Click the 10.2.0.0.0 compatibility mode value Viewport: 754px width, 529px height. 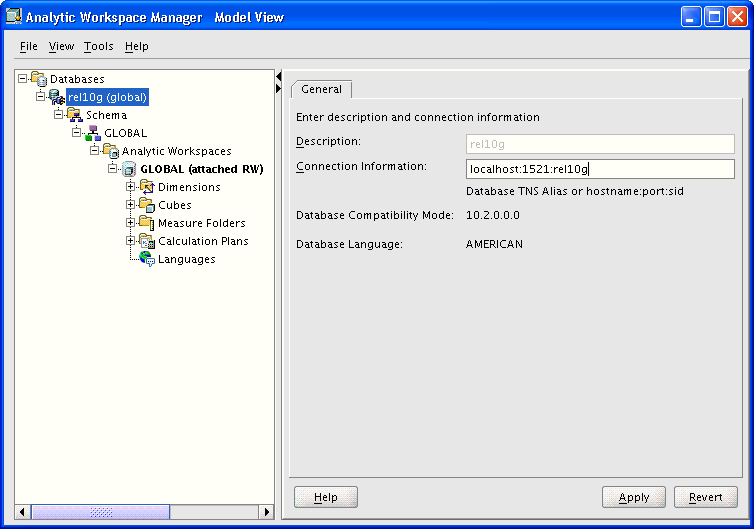[x=493, y=215]
